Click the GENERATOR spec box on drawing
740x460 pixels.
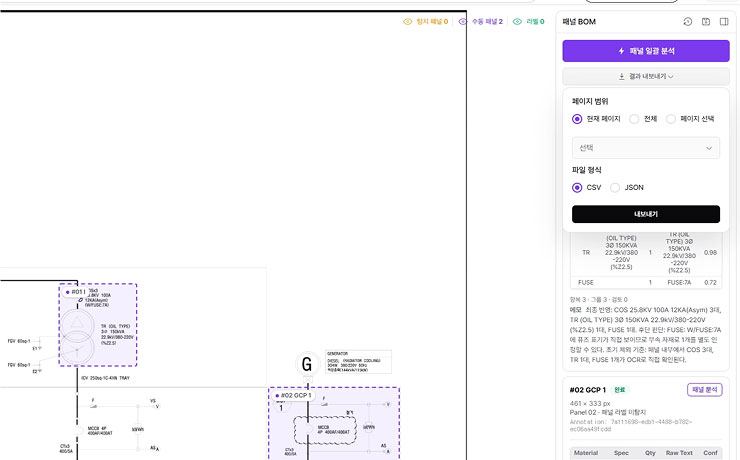(x=358, y=362)
